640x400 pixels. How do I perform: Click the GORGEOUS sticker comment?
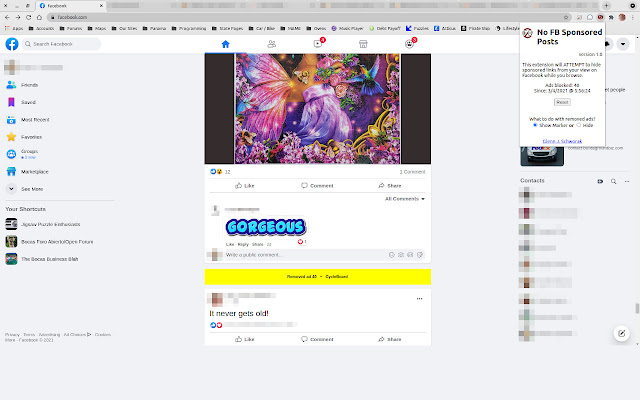pyautogui.click(x=265, y=227)
